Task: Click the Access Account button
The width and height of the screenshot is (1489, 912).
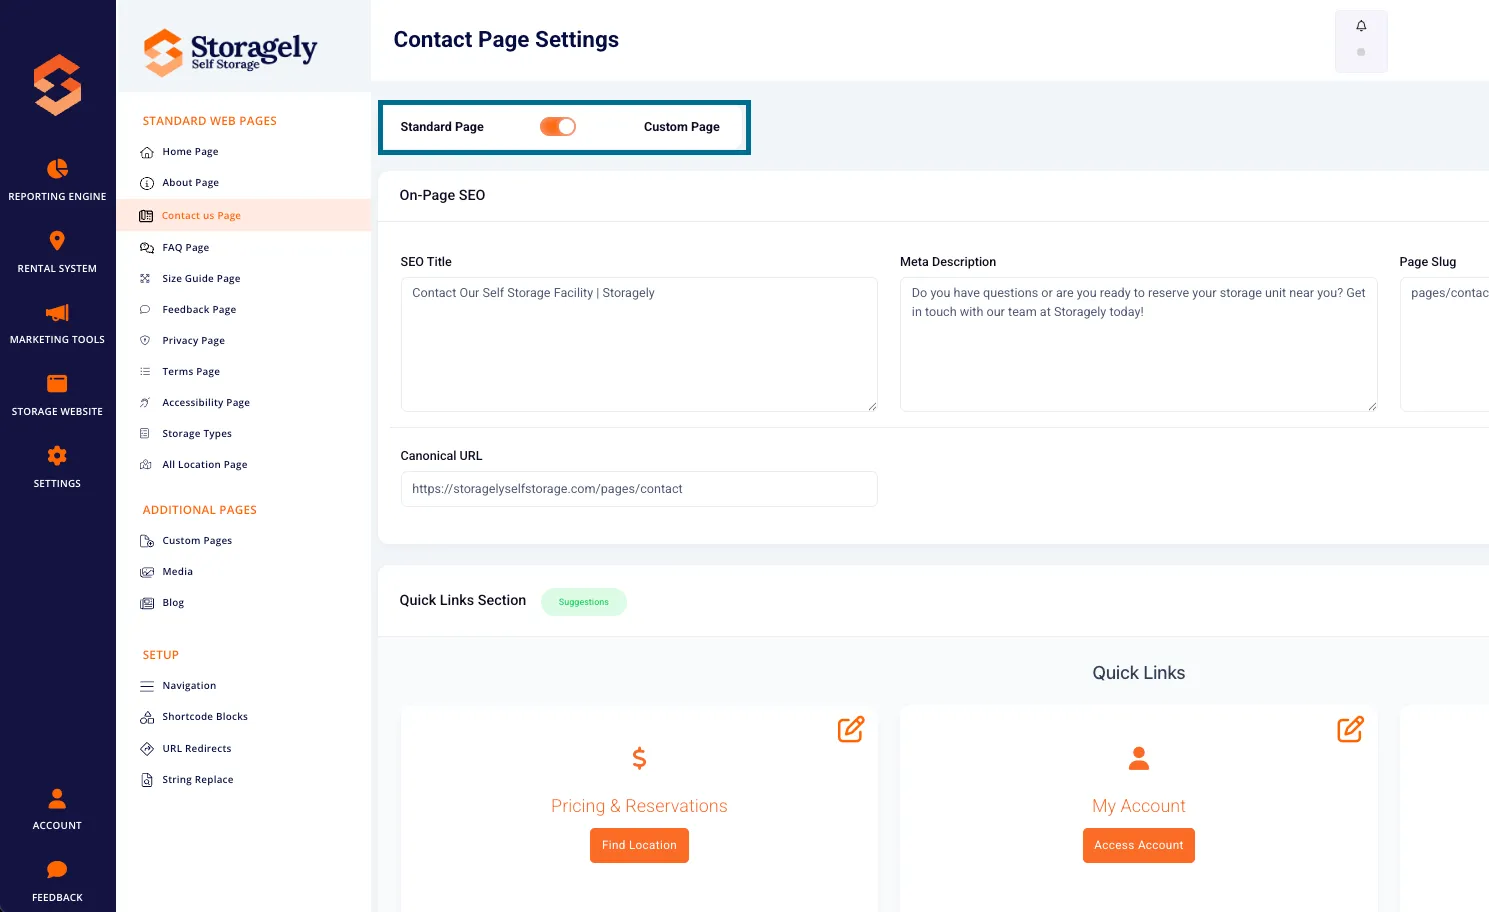Action: pos(1138,845)
